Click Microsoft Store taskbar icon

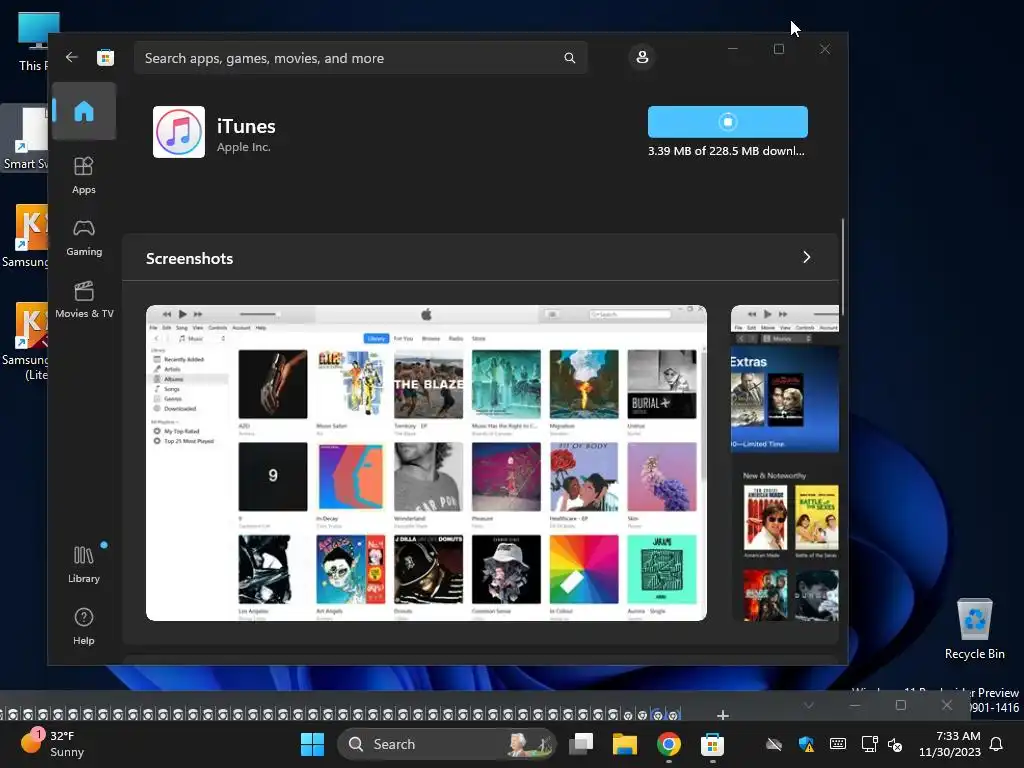coord(712,744)
